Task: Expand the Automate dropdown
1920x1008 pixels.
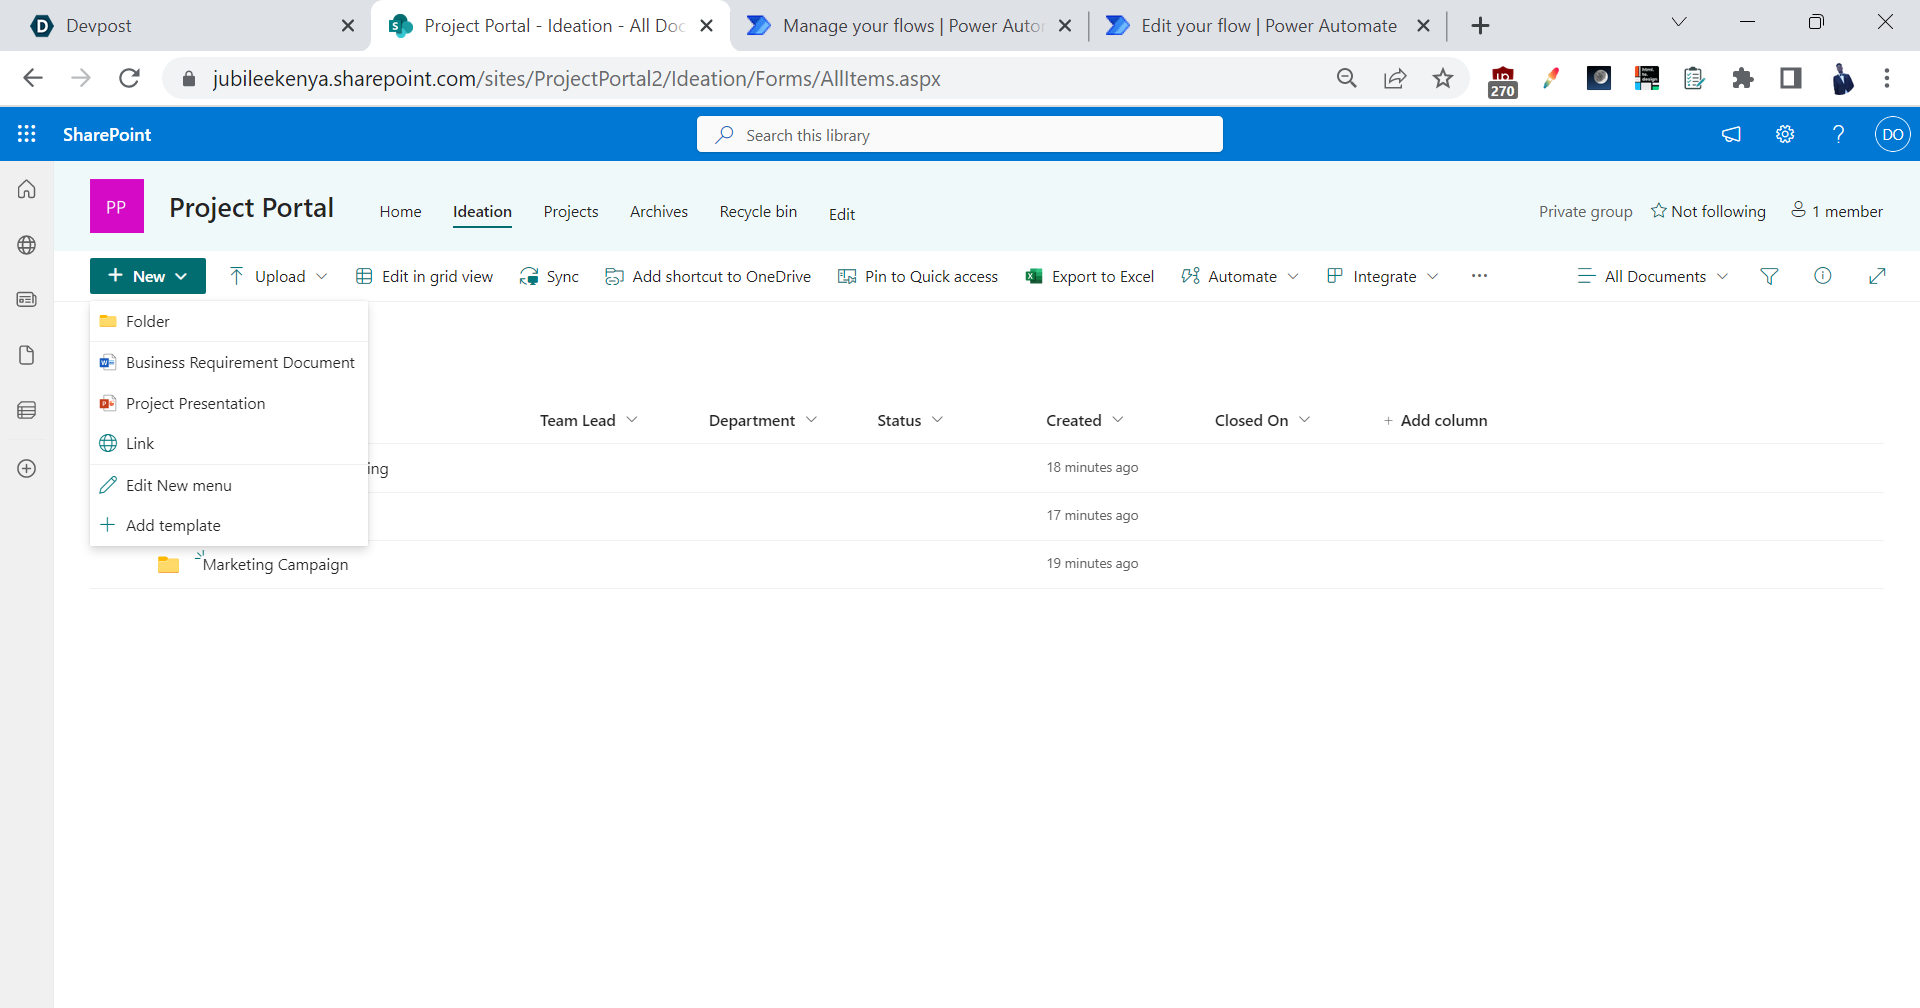Action: (1240, 276)
